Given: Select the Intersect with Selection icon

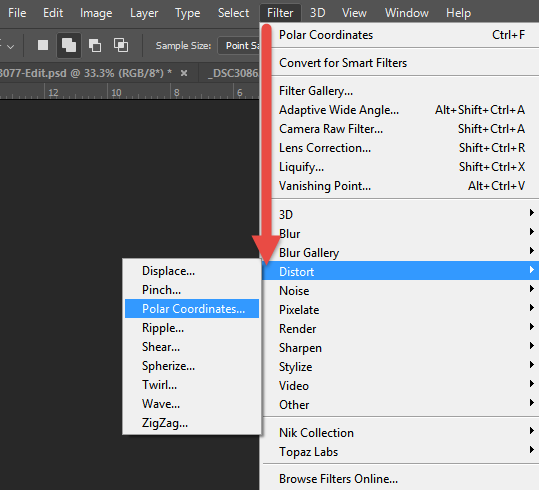Looking at the screenshot, I should coord(121,45).
